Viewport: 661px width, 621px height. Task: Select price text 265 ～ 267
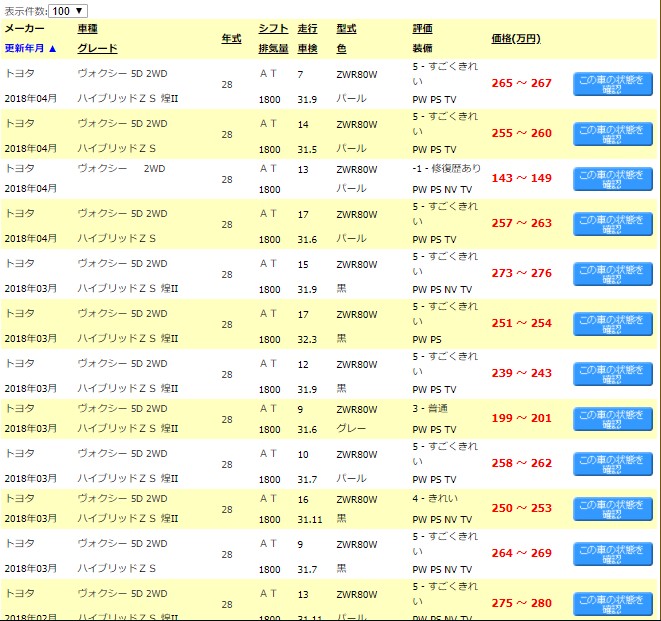click(521, 83)
